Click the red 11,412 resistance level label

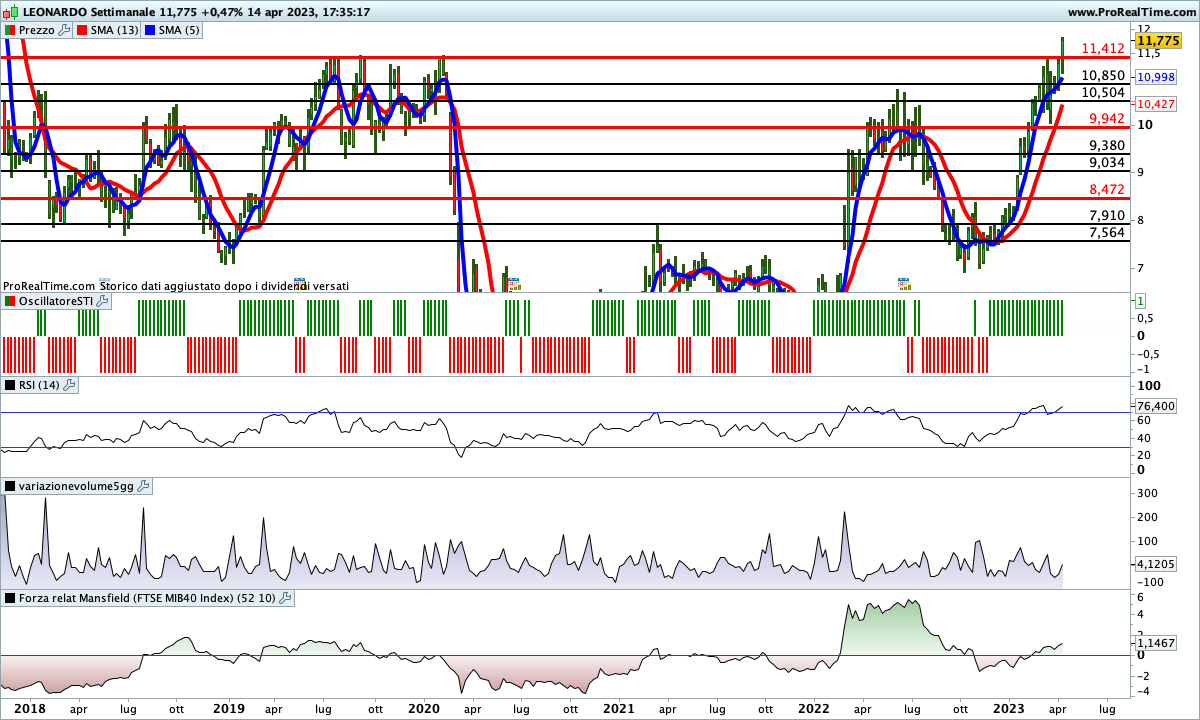1103,48
